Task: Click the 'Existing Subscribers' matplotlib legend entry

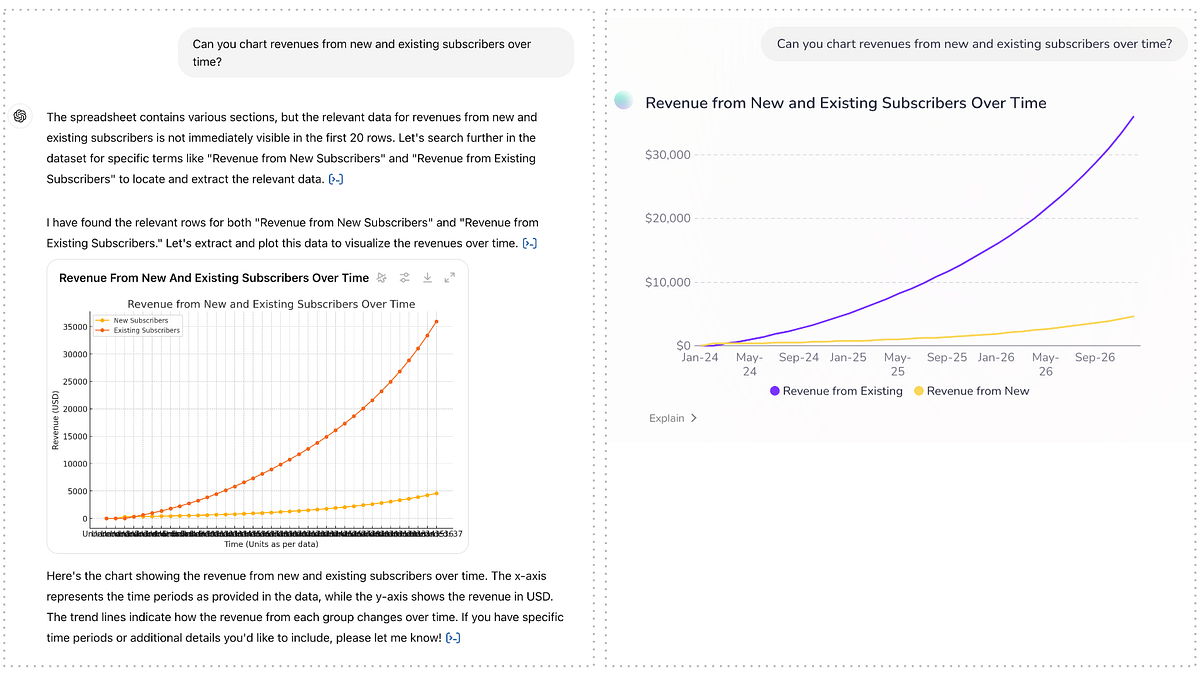Action: (146, 330)
